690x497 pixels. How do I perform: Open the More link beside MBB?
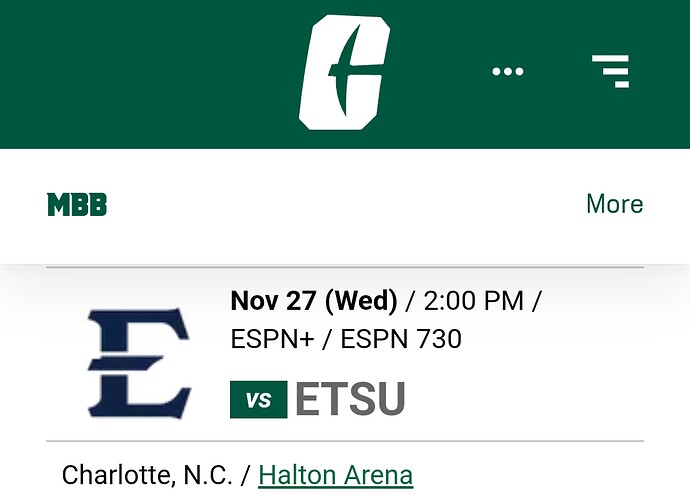coord(615,204)
